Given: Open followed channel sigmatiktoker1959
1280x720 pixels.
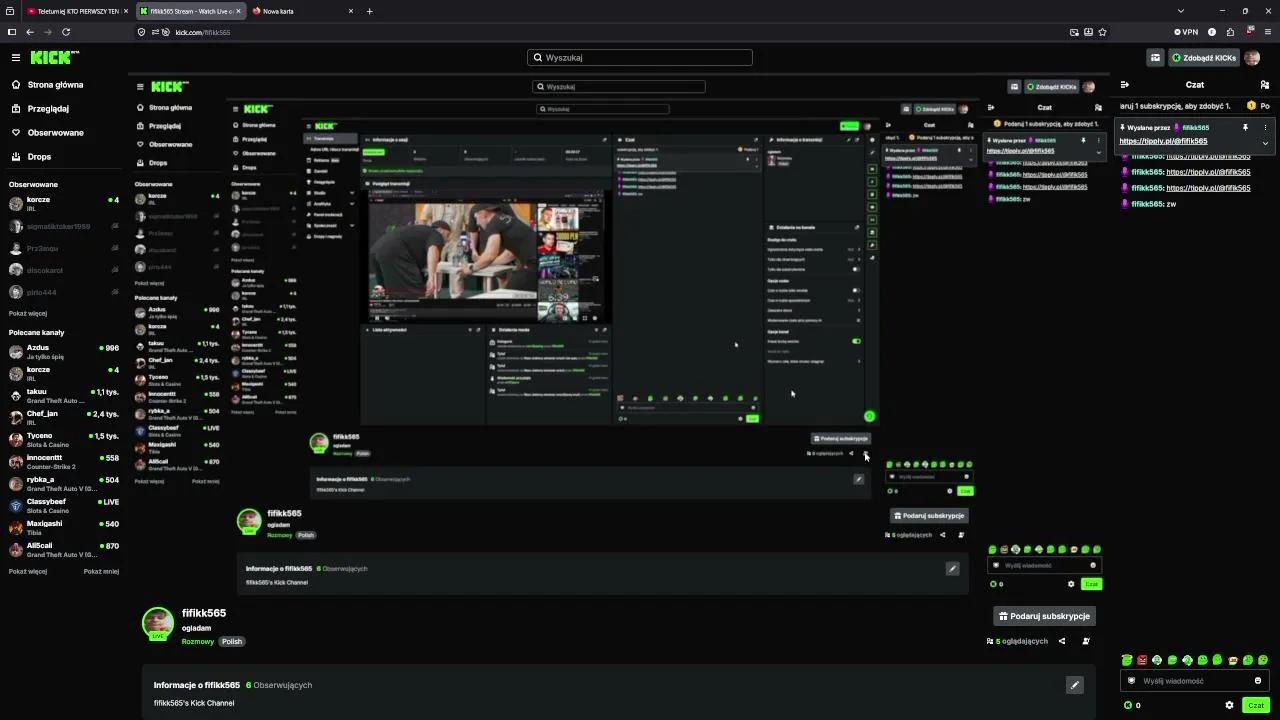Looking at the screenshot, I should [64, 227].
